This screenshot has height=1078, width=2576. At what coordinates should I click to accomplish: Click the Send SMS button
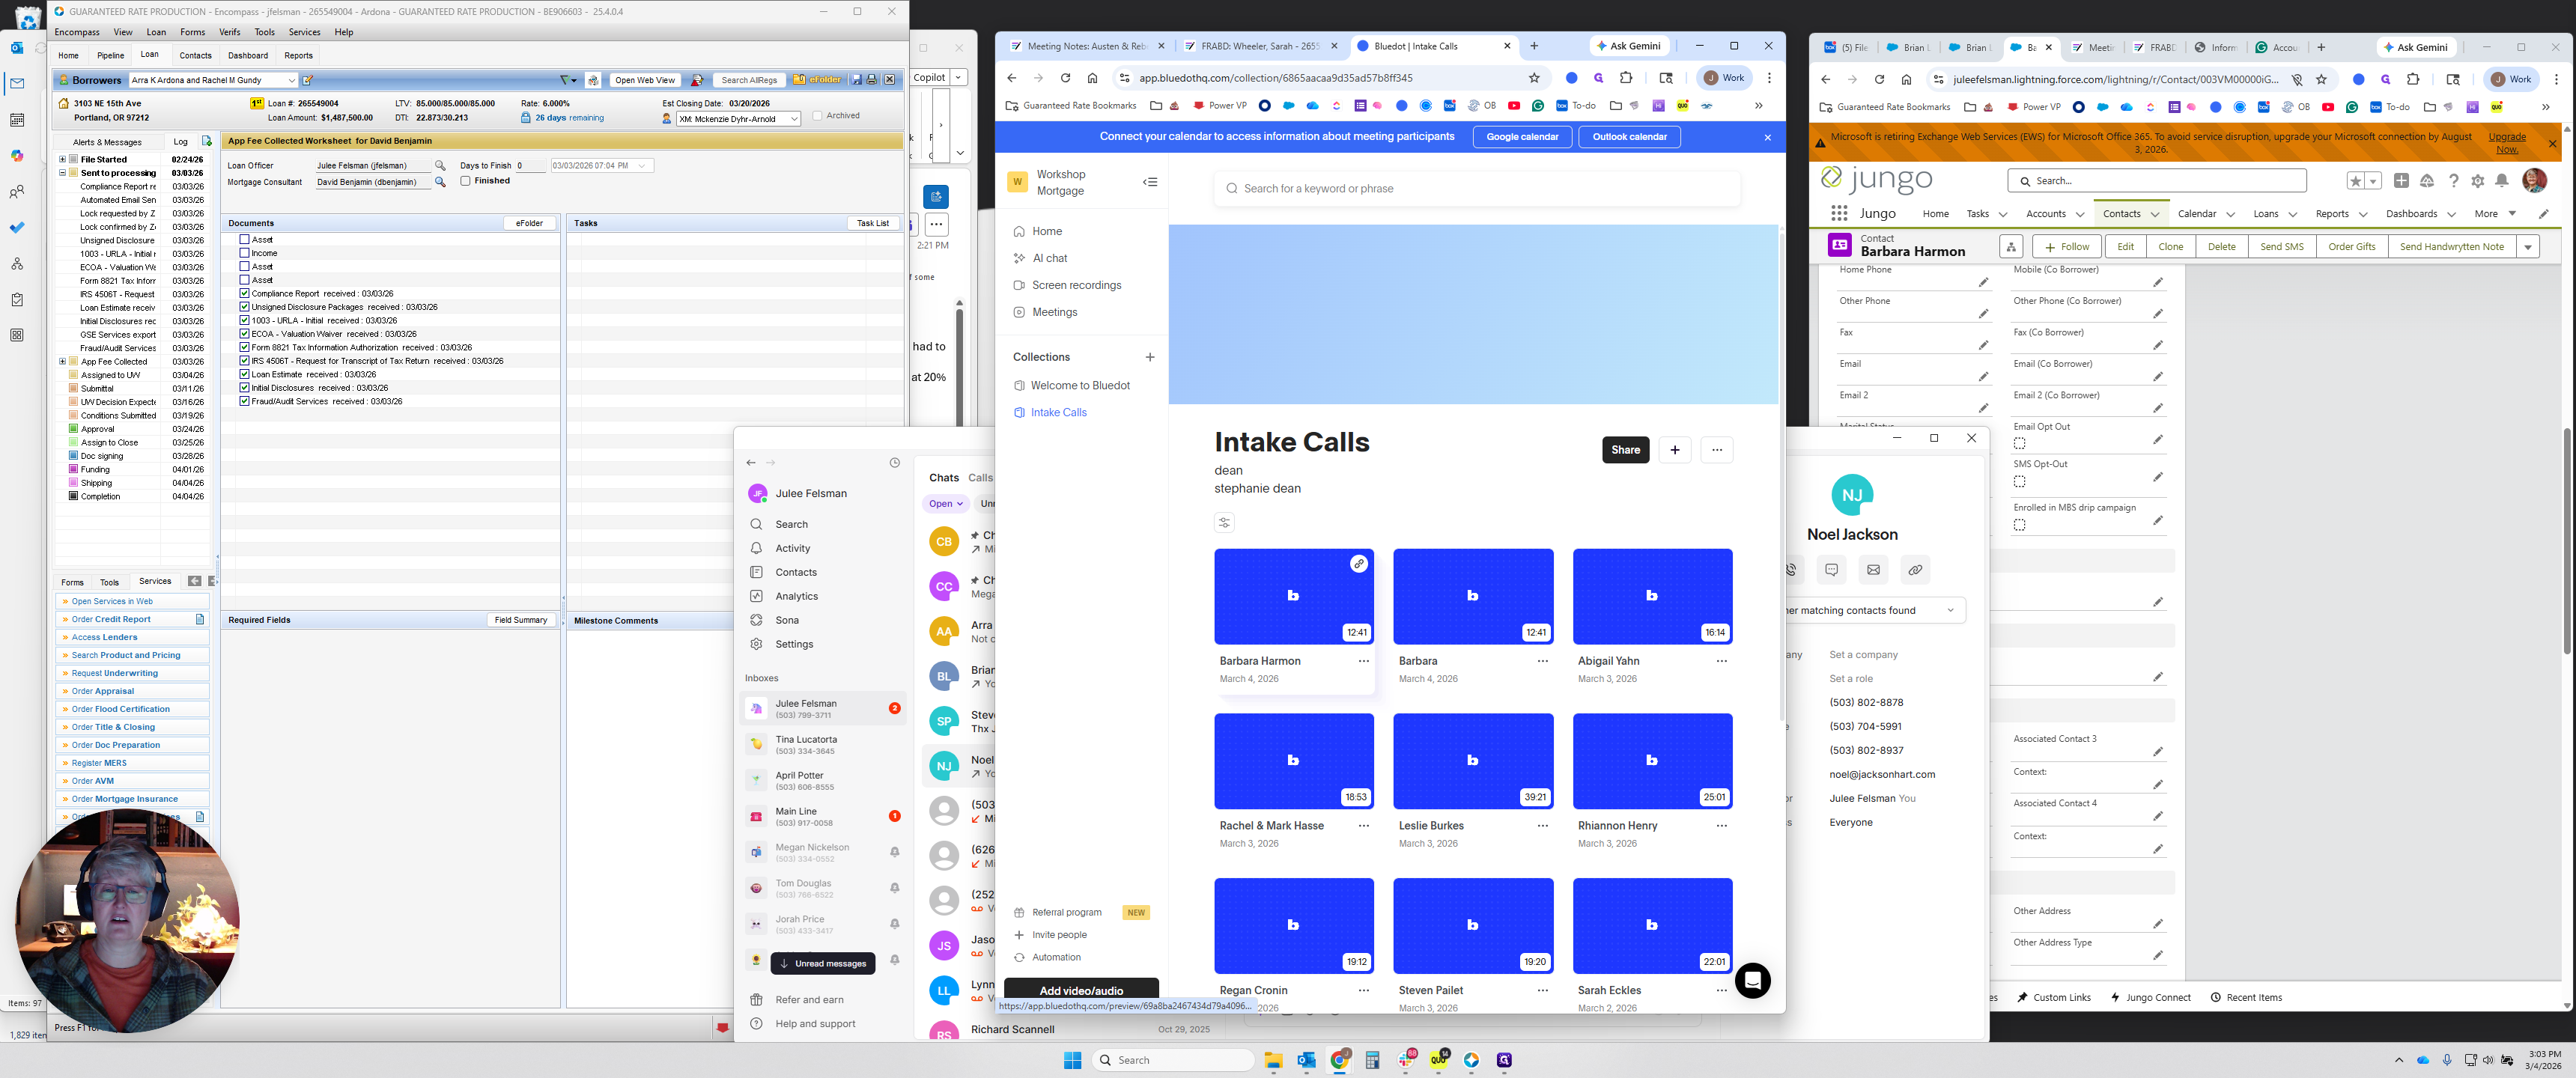(x=2281, y=247)
